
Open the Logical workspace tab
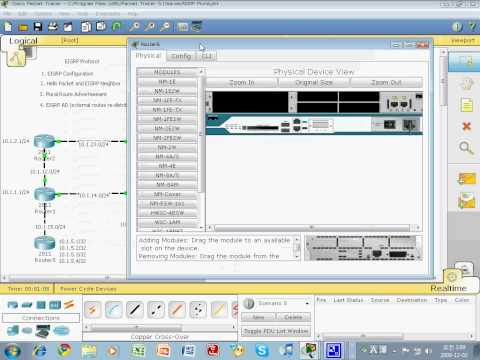click(x=23, y=41)
